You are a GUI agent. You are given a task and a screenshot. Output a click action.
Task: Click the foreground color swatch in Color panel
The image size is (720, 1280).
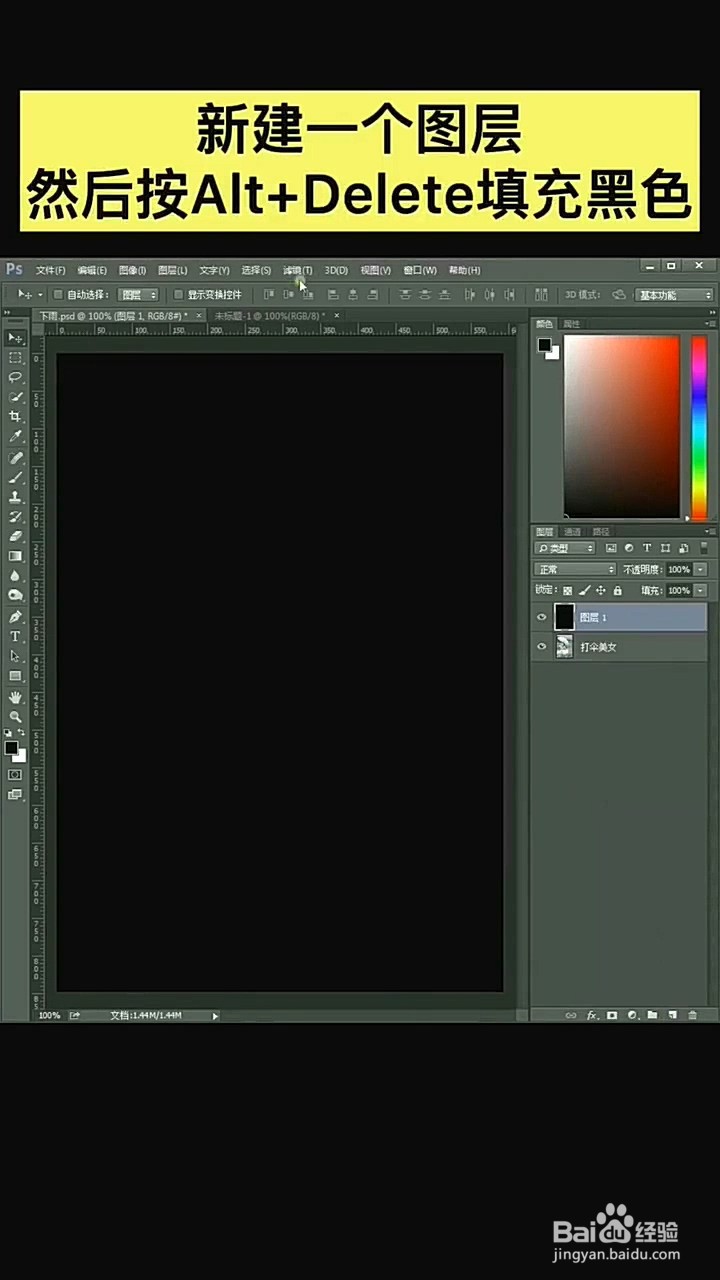[544, 345]
